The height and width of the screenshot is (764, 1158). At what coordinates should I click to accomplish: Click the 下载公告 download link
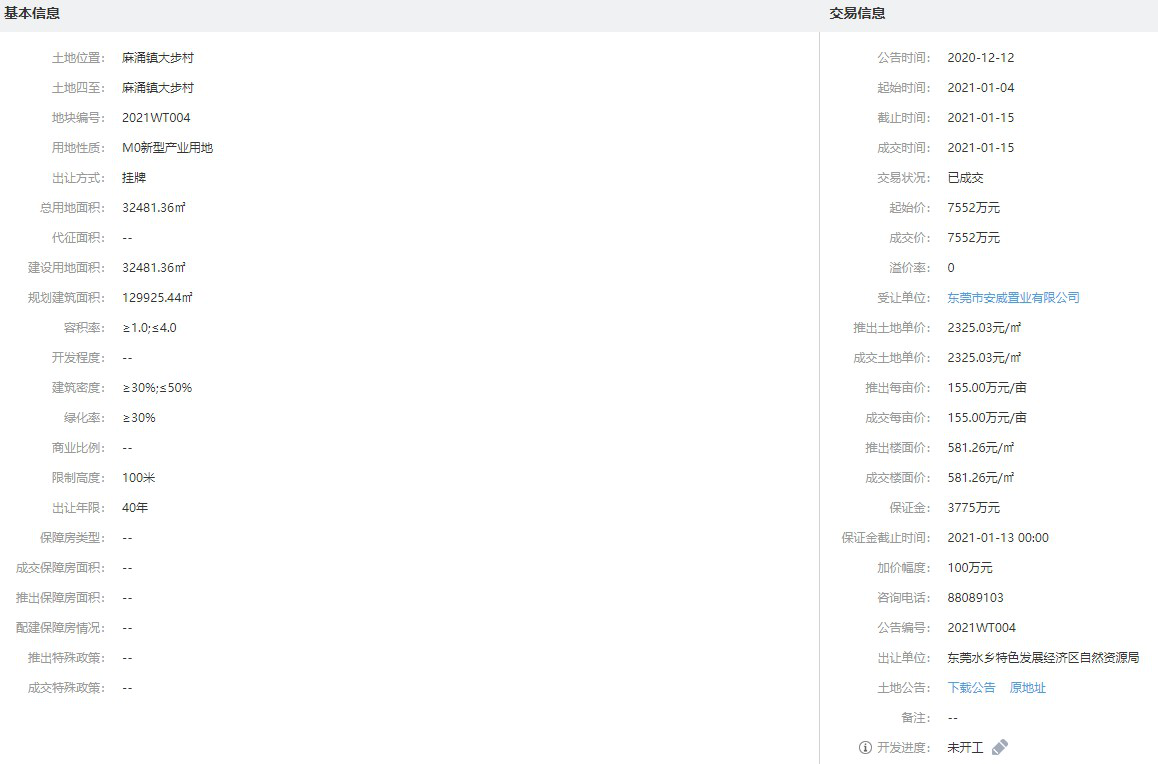point(971,688)
